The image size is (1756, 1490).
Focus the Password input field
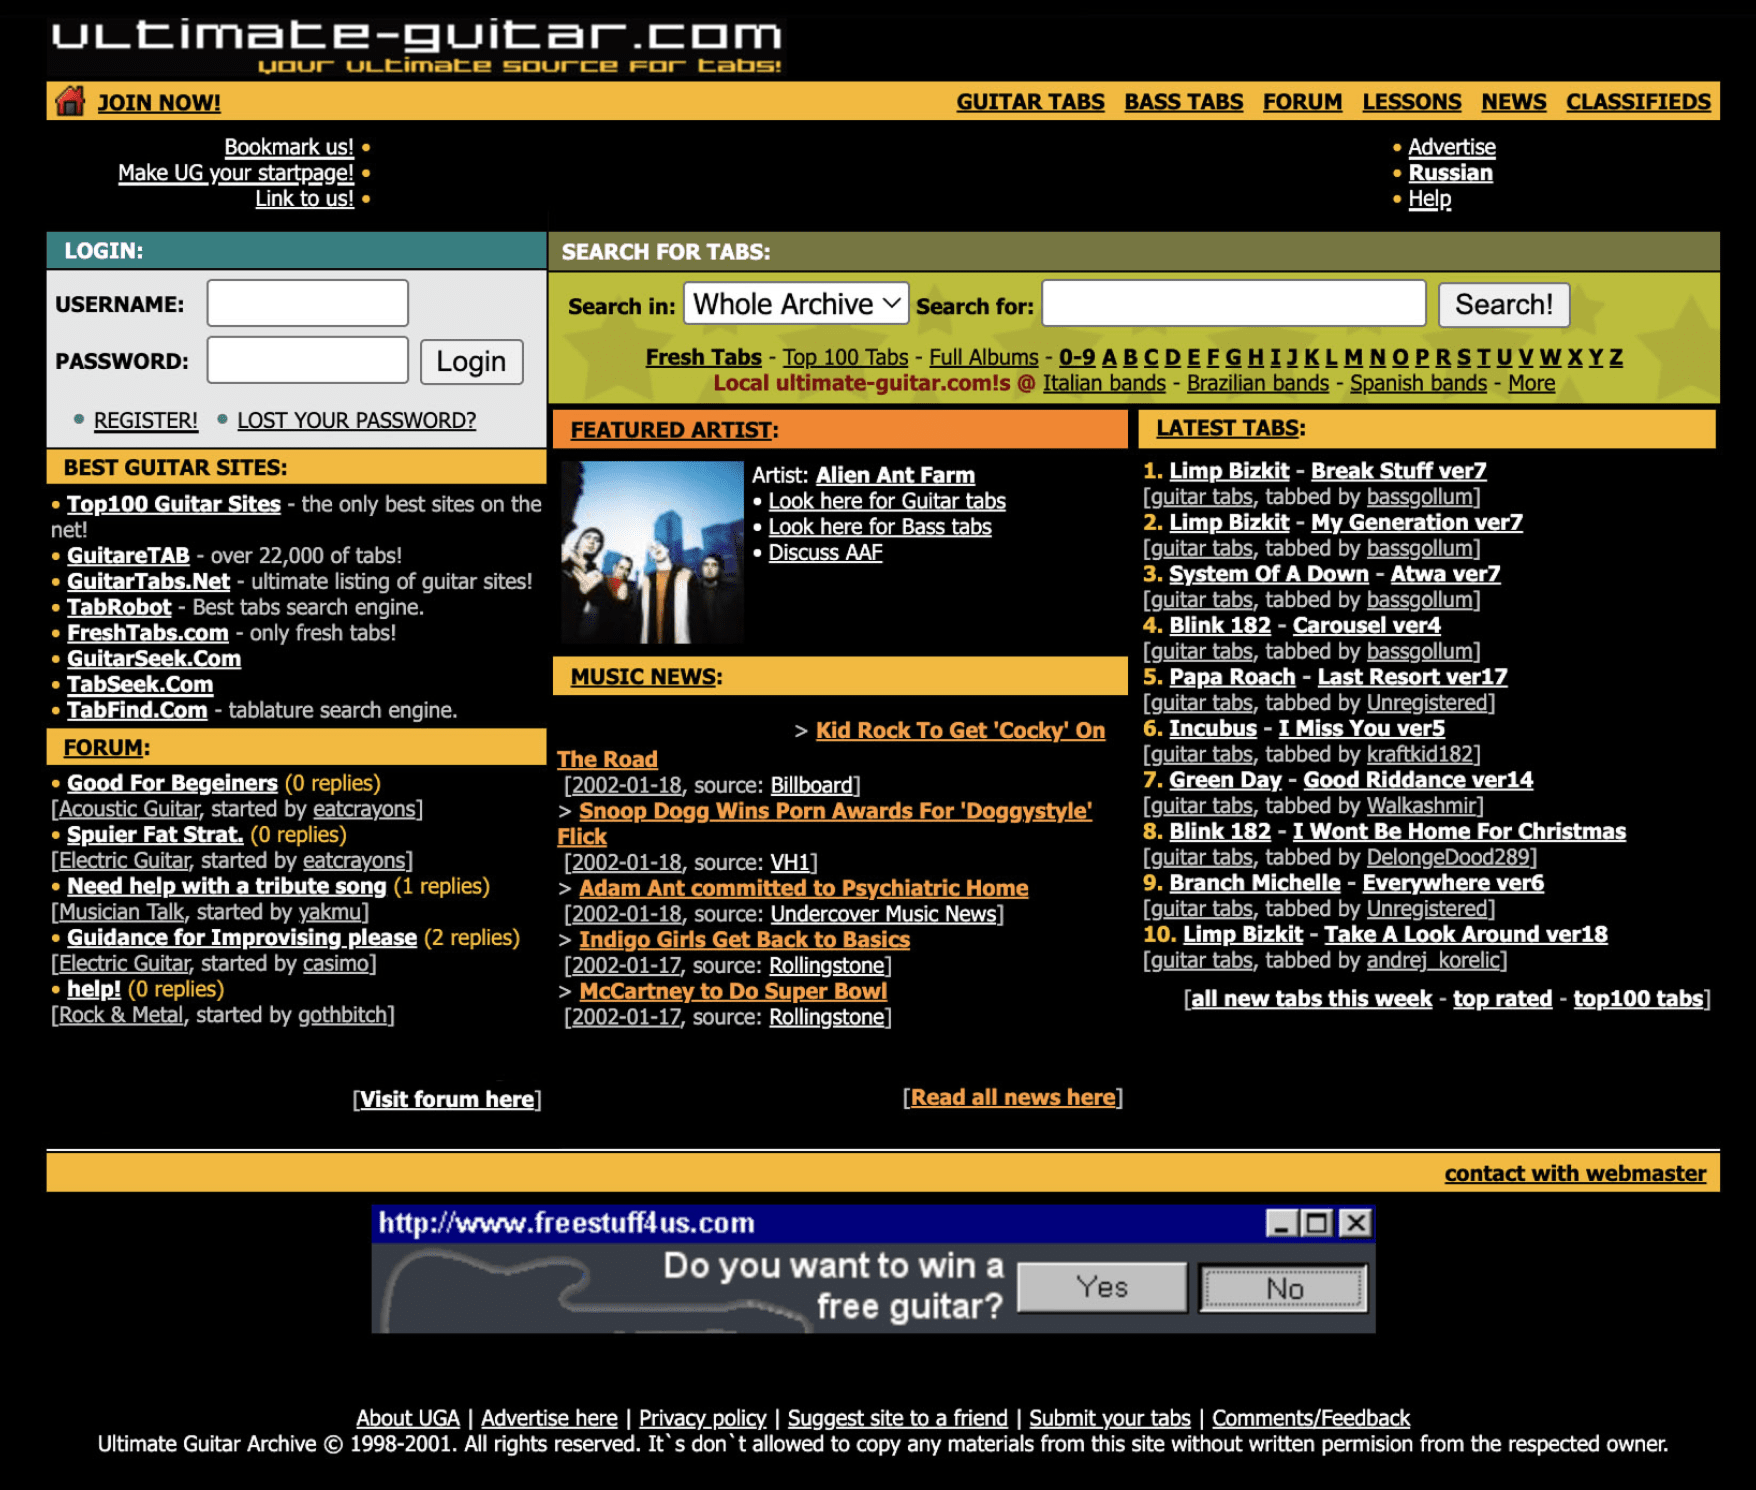pyautogui.click(x=308, y=360)
